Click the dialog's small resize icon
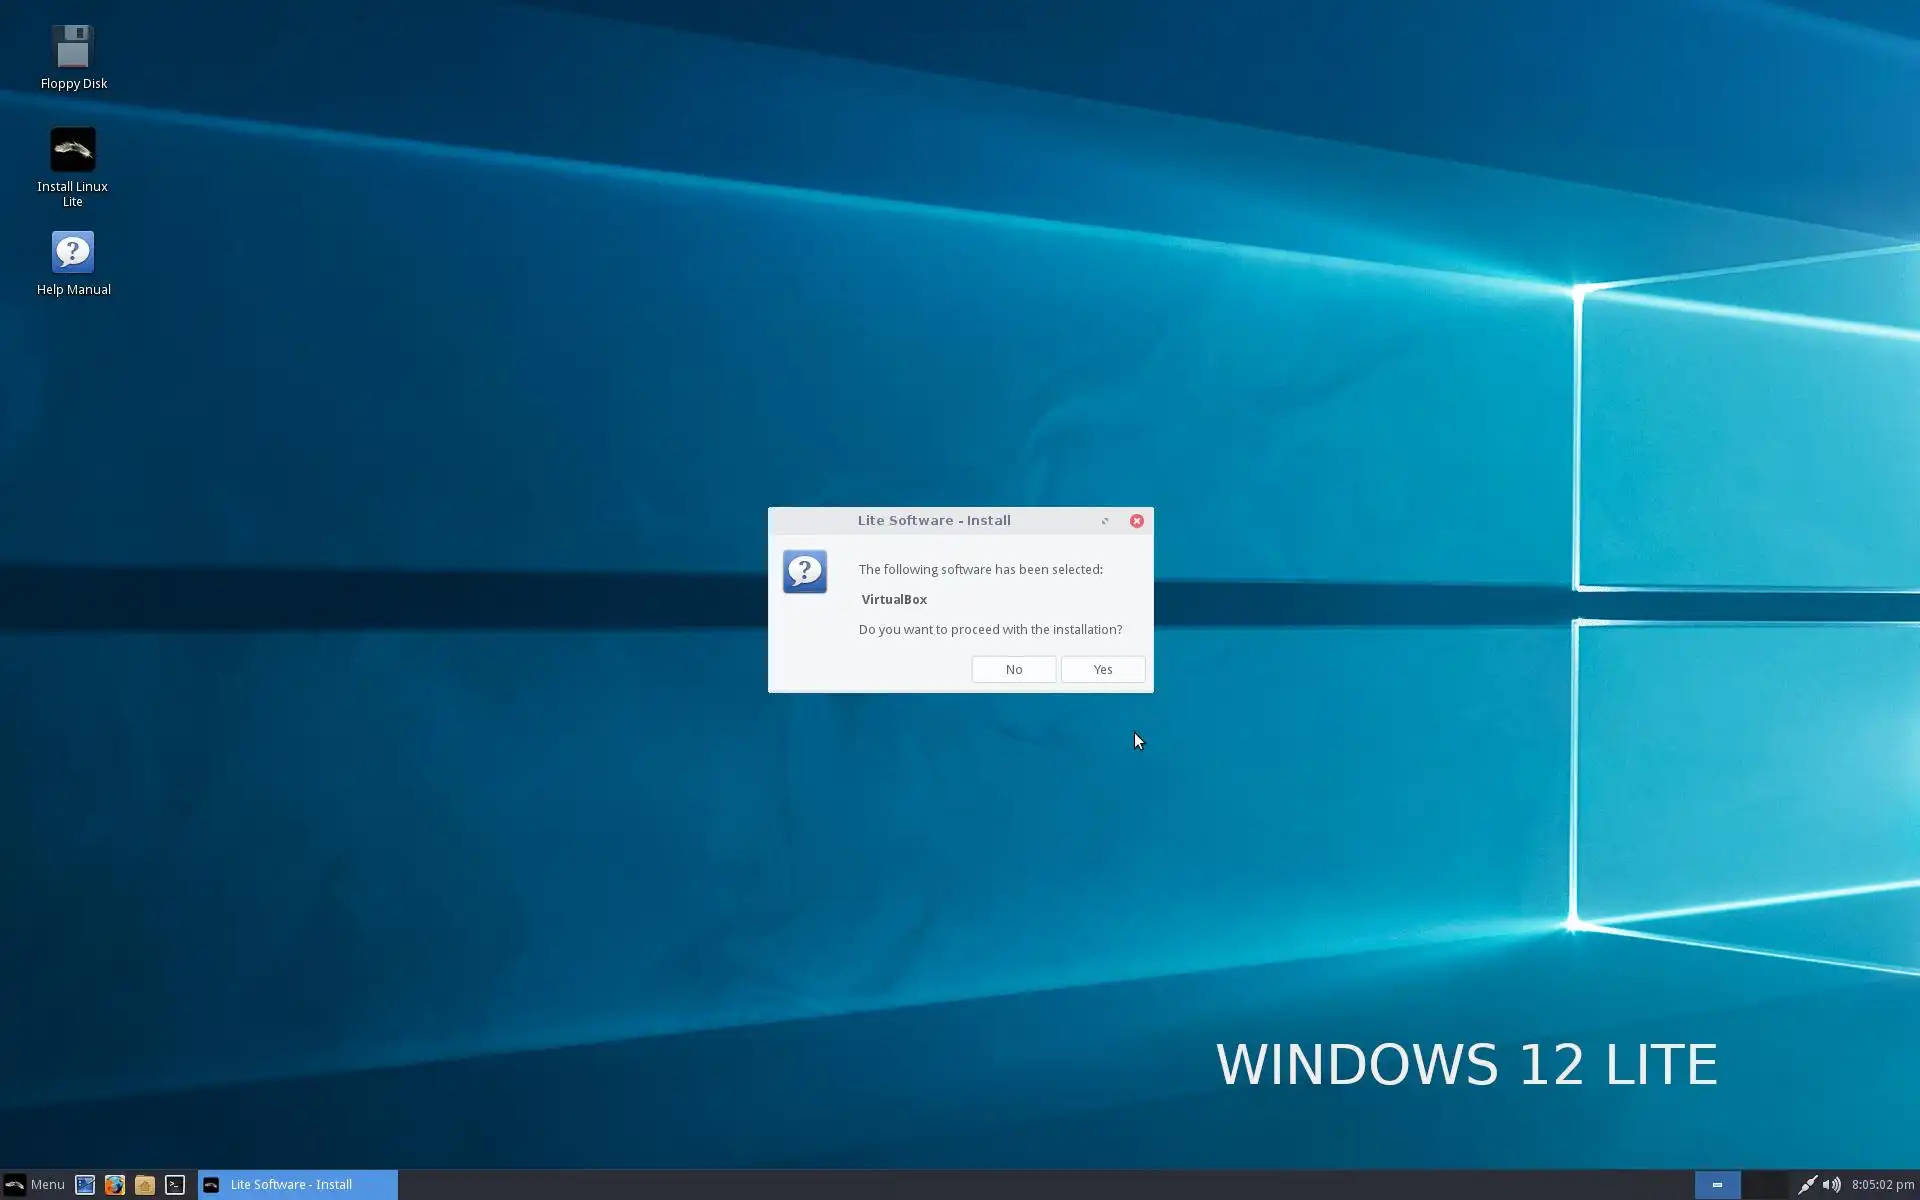Viewport: 1920px width, 1200px height. (1105, 521)
